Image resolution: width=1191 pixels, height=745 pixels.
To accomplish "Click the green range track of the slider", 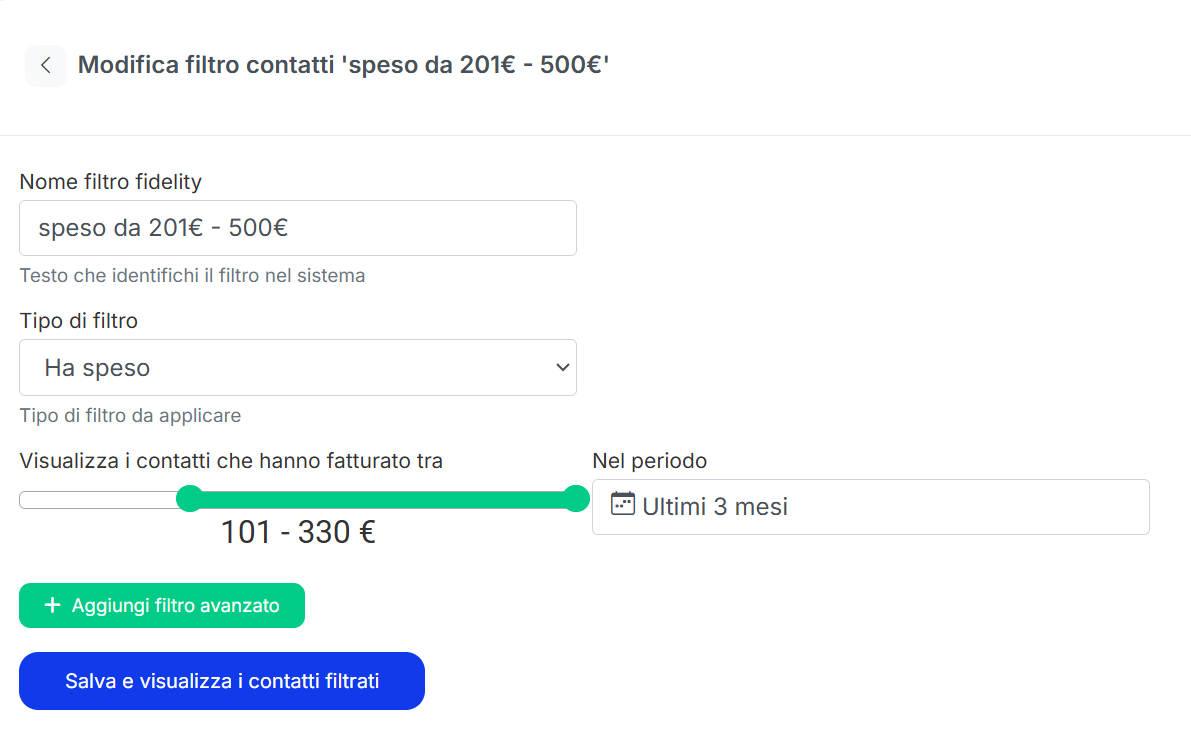I will coord(384,498).
